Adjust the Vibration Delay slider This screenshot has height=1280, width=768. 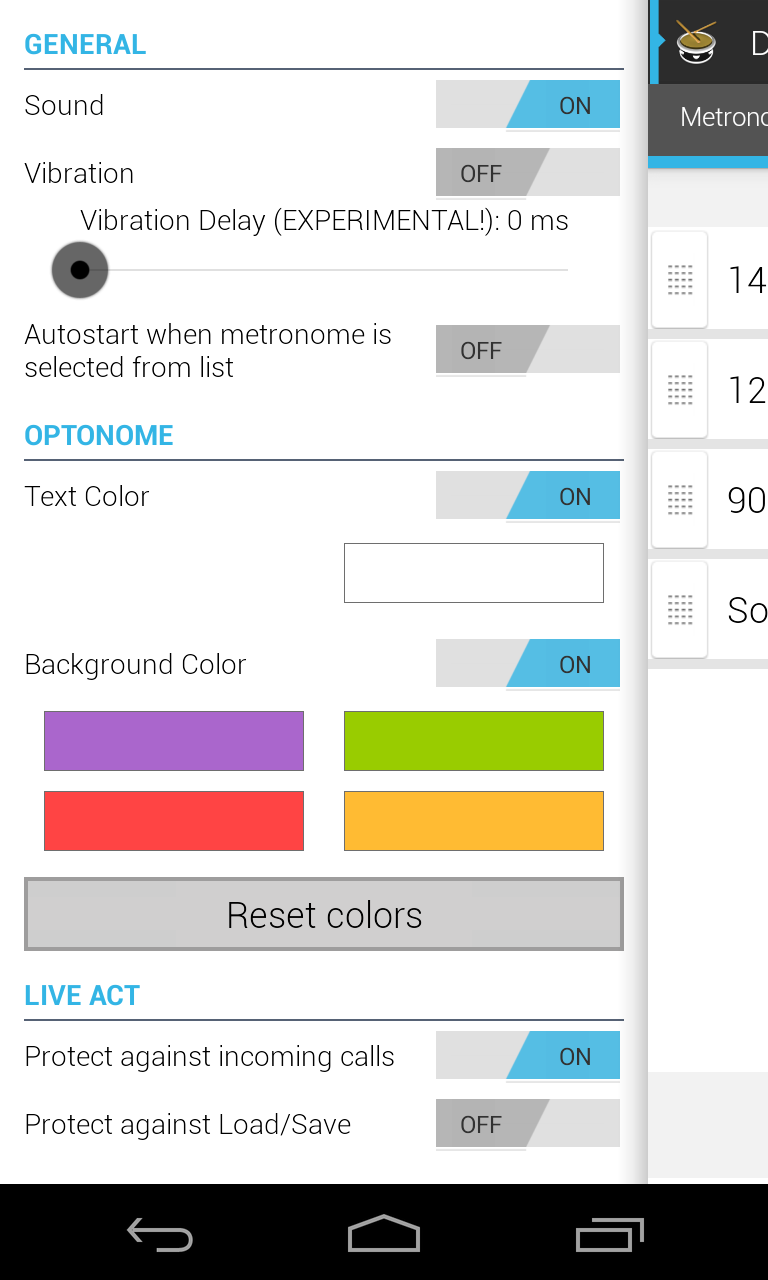point(80,270)
